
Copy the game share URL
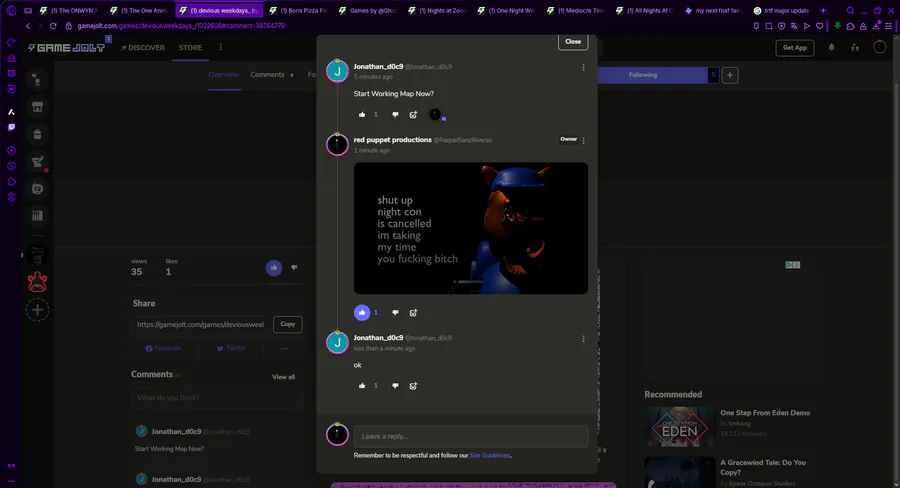click(288, 324)
